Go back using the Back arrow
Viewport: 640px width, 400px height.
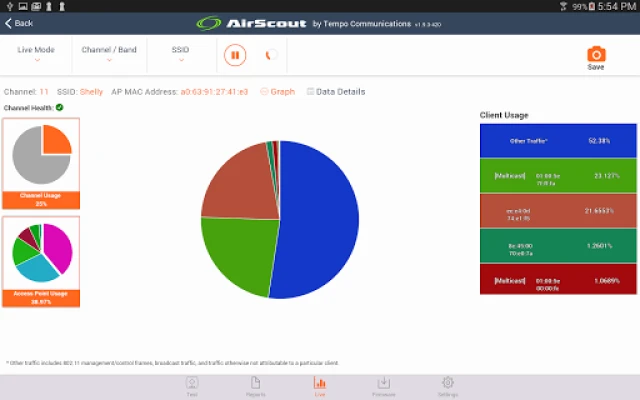[19, 23]
